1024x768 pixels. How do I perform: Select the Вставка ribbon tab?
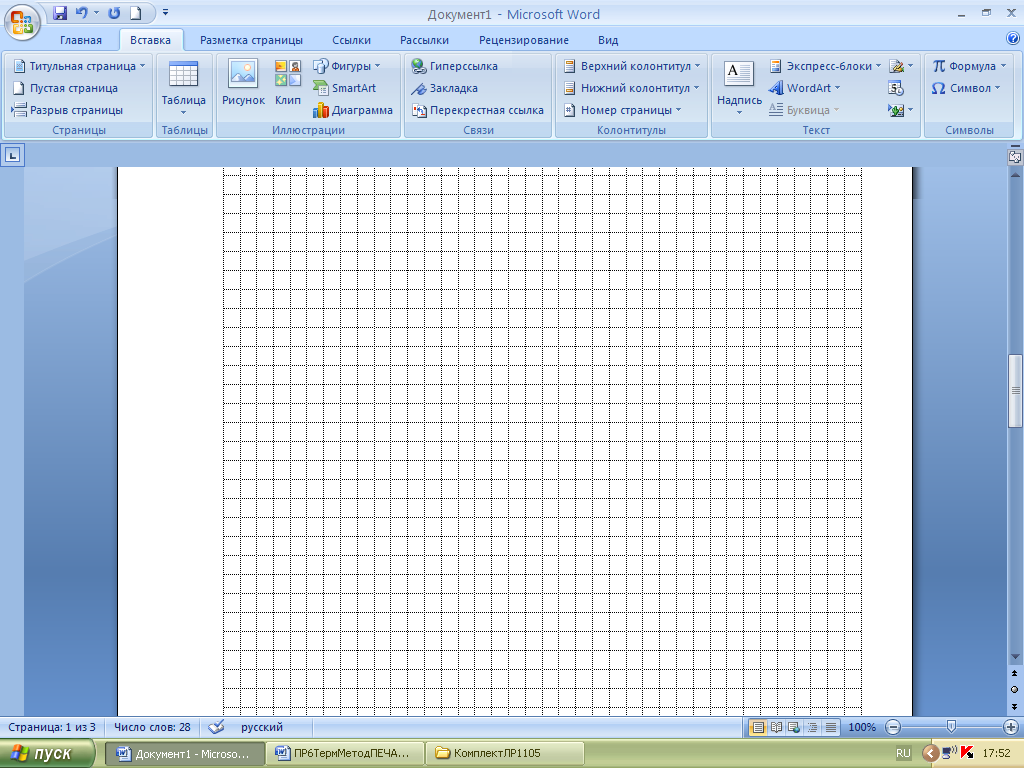[x=150, y=40]
